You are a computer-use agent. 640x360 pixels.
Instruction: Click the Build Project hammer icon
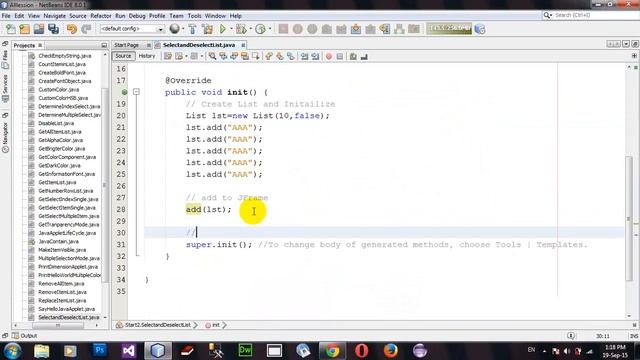click(192, 29)
